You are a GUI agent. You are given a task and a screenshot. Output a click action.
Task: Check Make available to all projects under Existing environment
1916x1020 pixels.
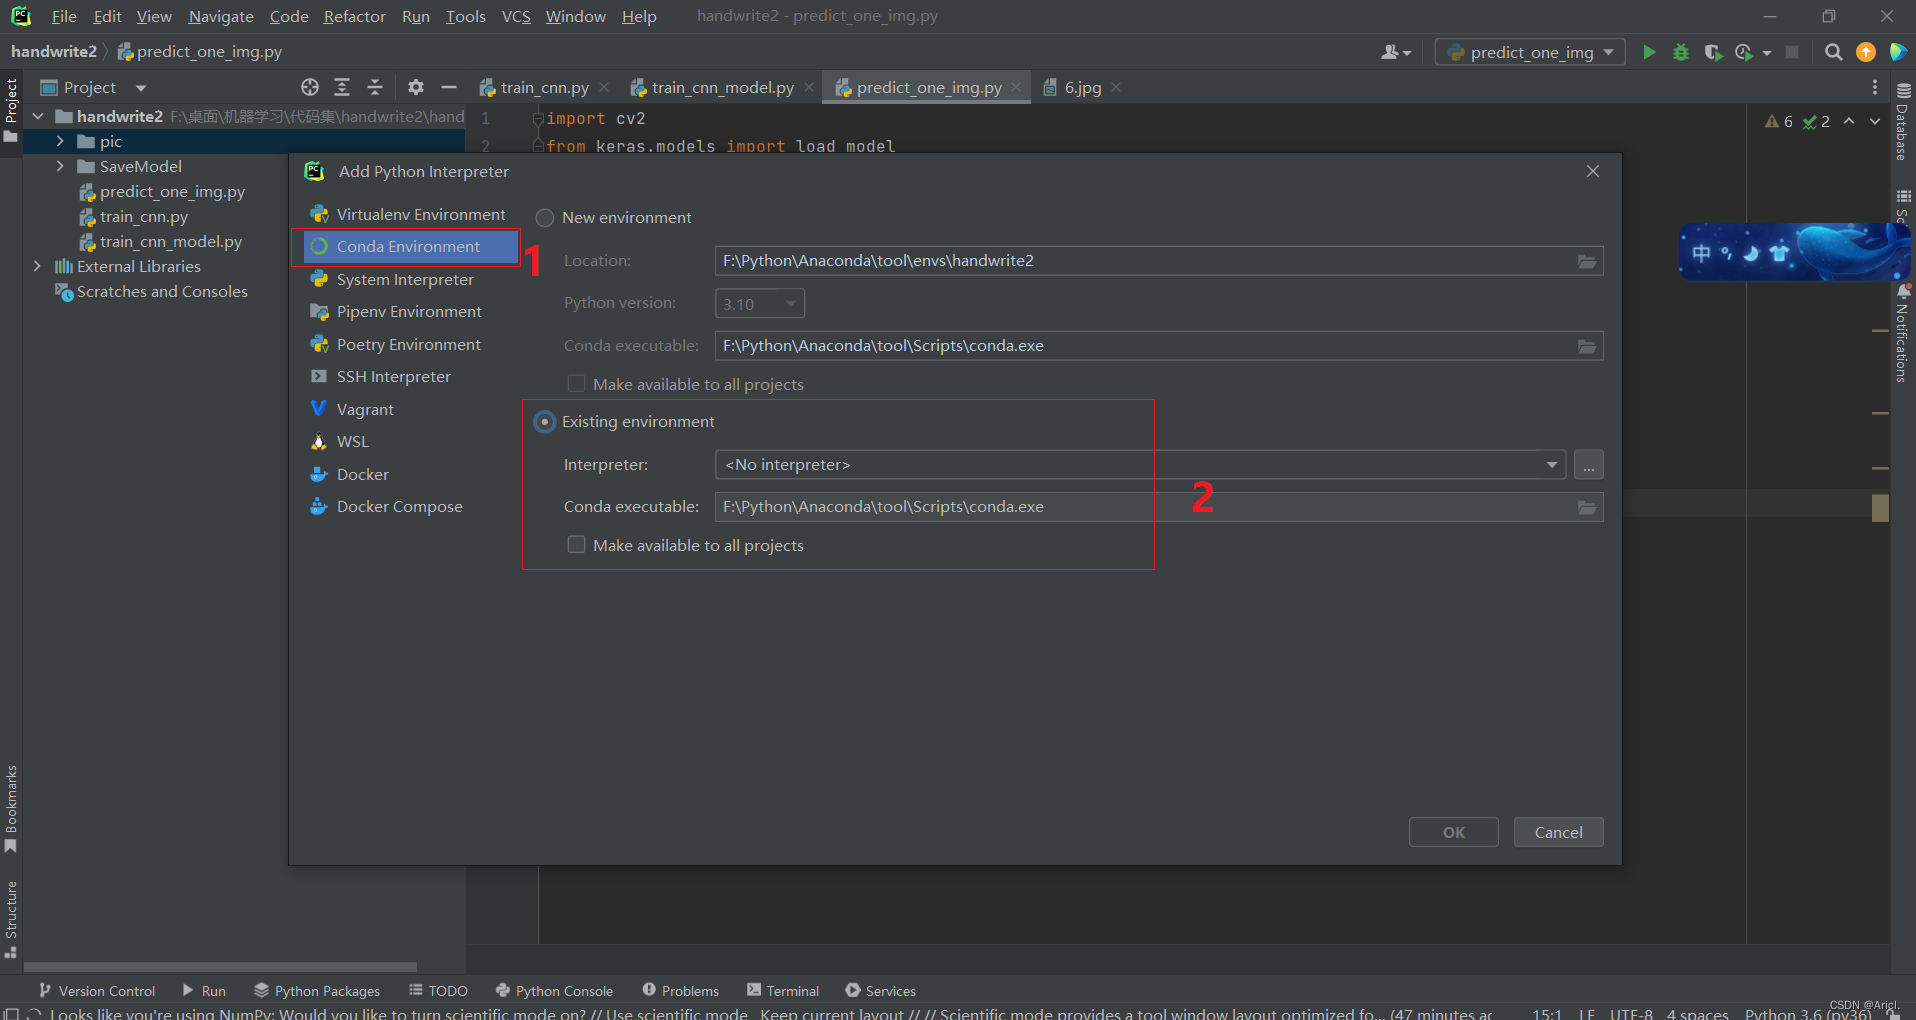point(576,545)
